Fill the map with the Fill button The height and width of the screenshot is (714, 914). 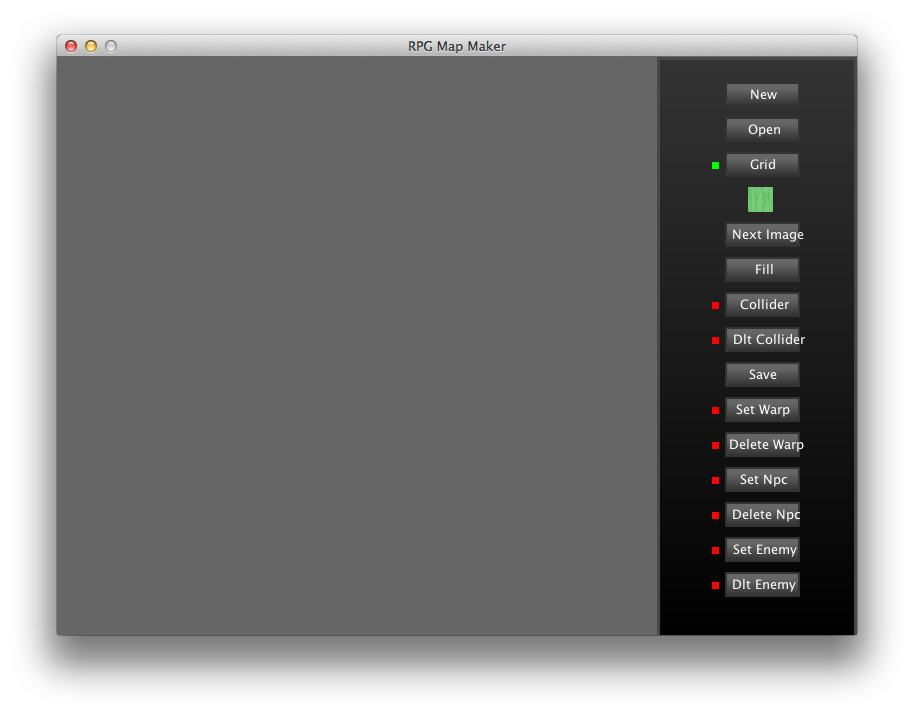[x=762, y=269]
